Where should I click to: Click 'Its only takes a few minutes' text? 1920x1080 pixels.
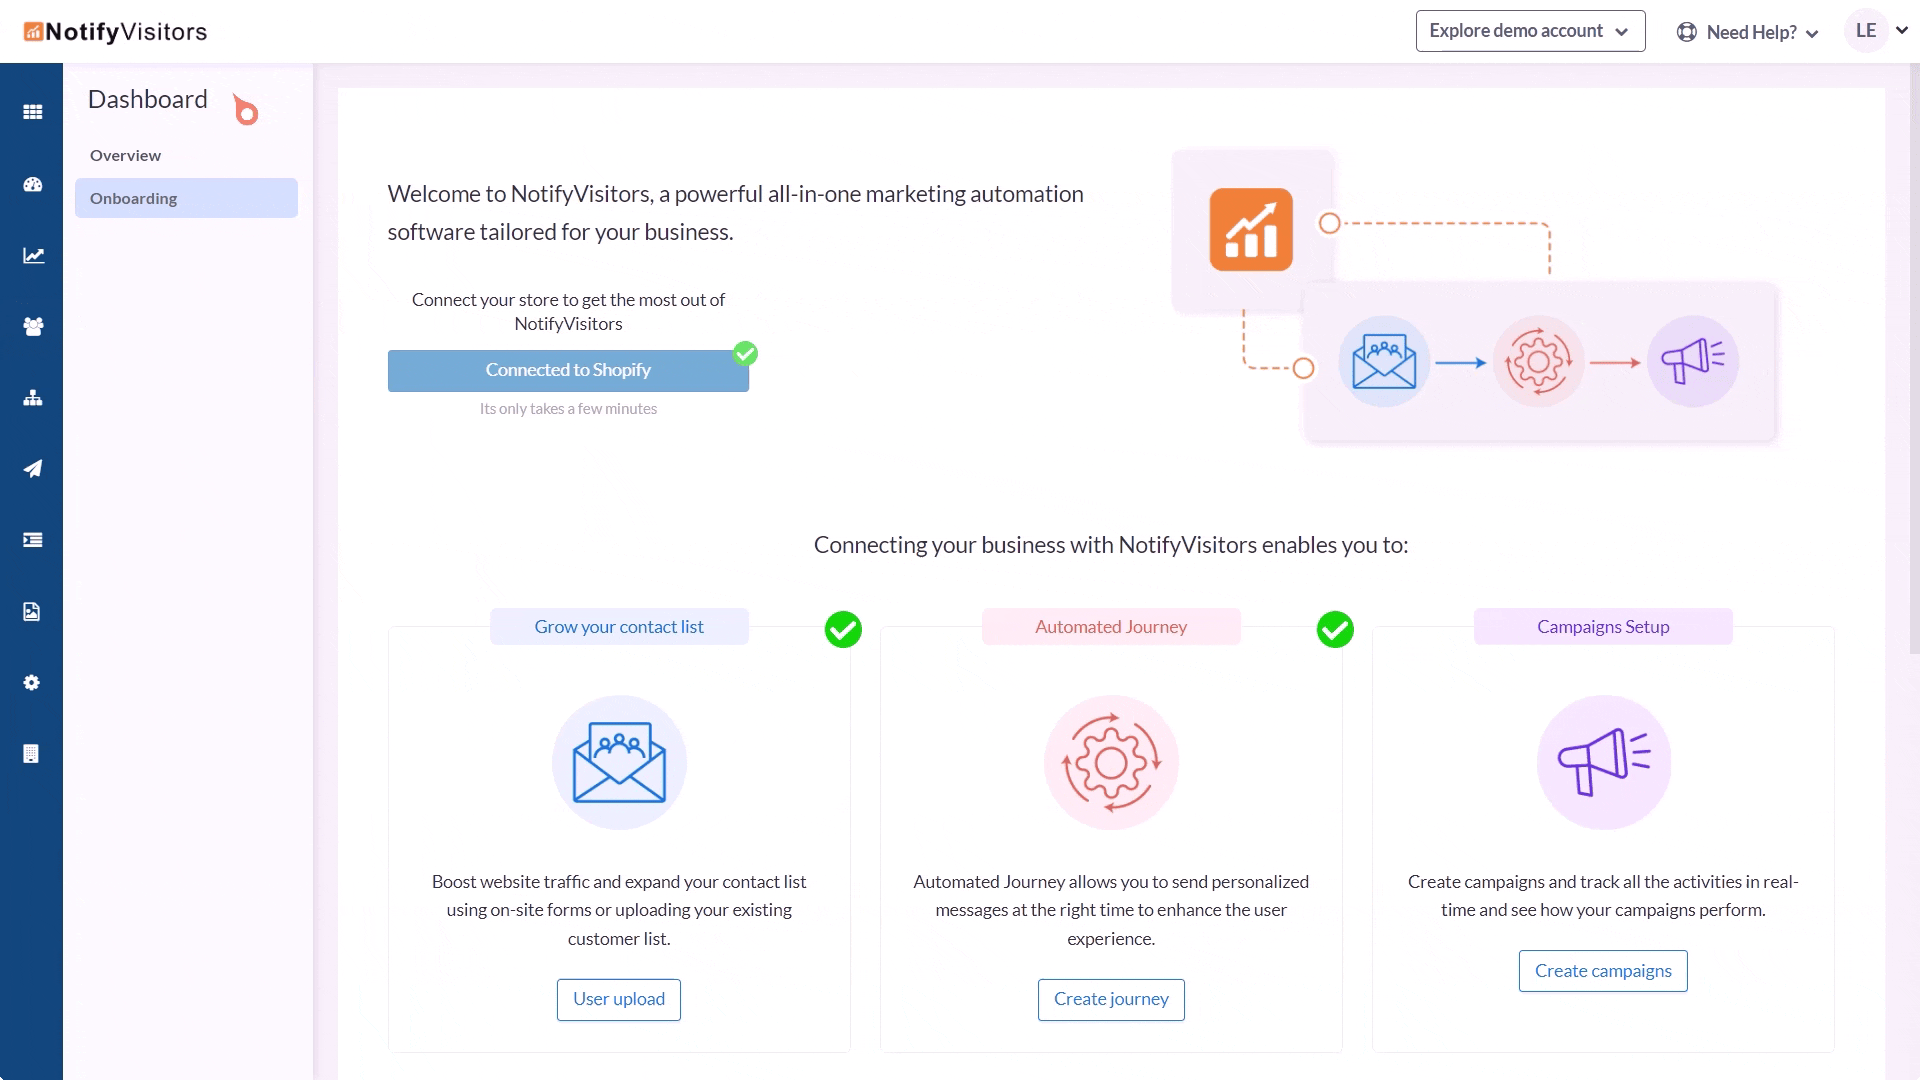[x=568, y=409]
